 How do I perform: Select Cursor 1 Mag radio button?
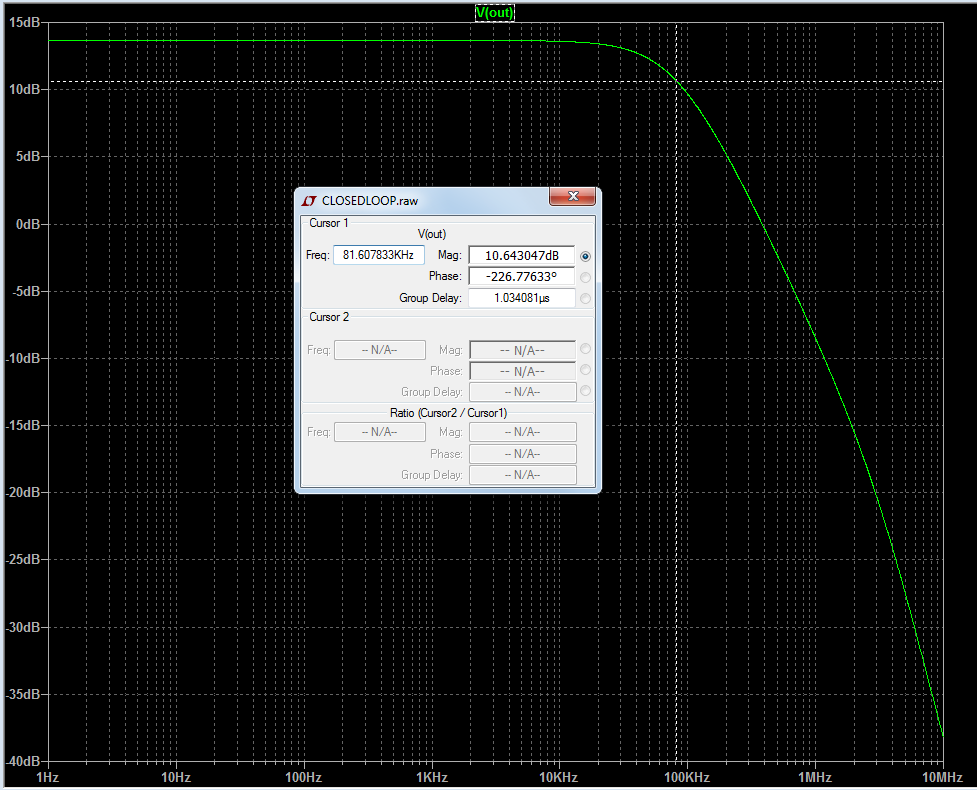click(x=585, y=256)
